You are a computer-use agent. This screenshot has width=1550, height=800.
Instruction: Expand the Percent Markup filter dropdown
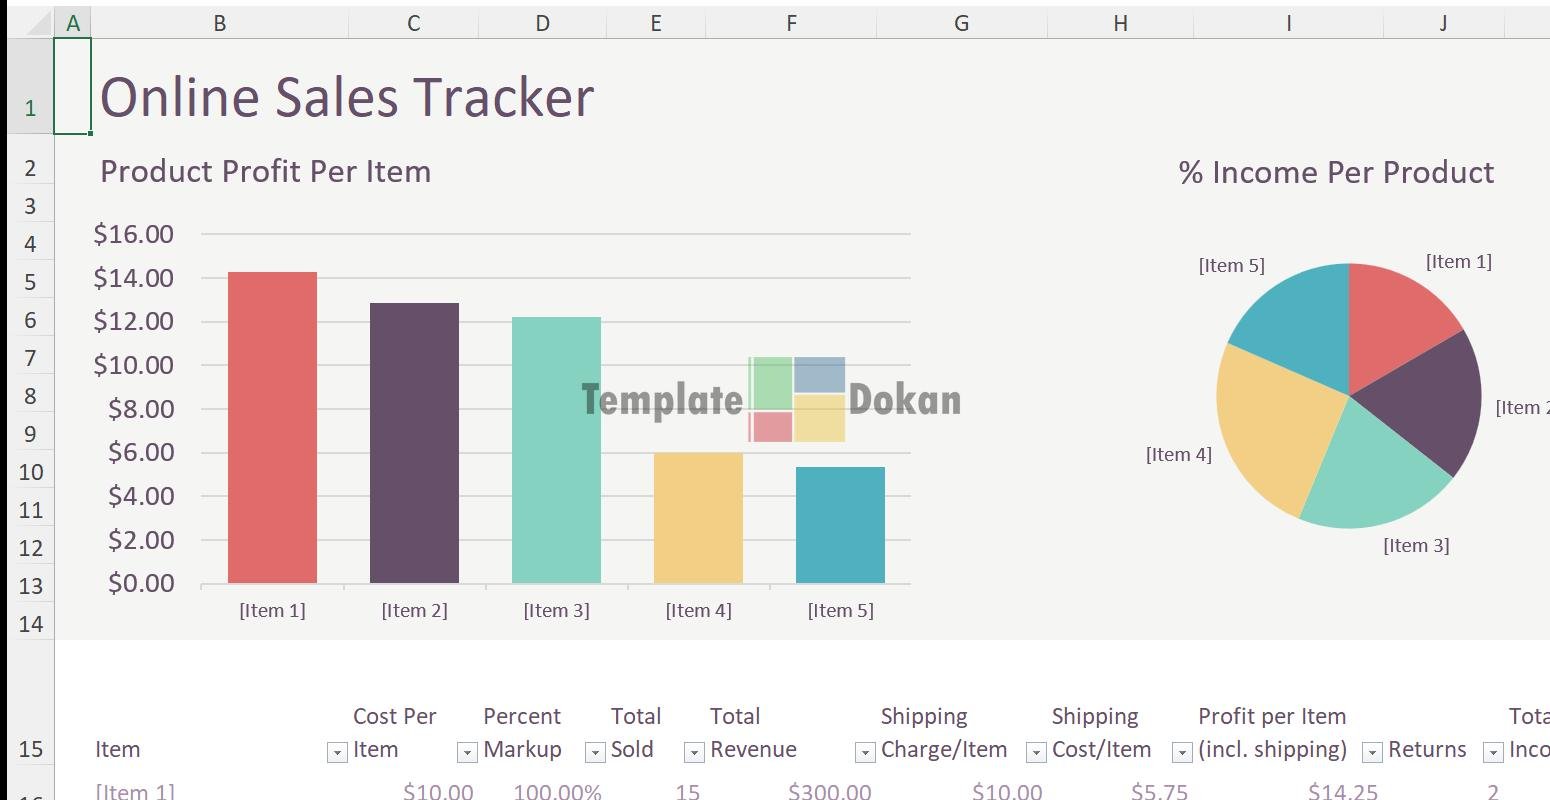coord(595,752)
